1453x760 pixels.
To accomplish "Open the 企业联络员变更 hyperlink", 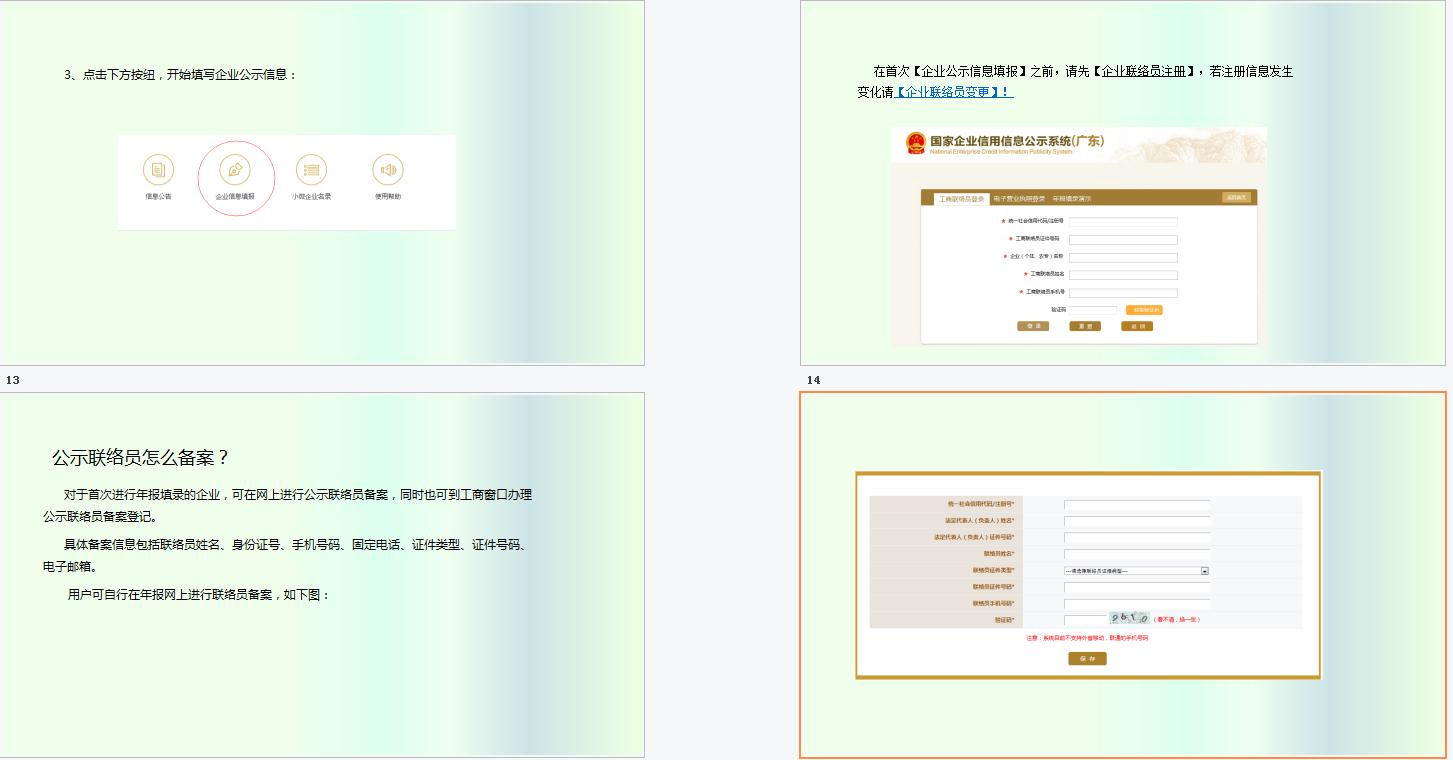I will 952,90.
